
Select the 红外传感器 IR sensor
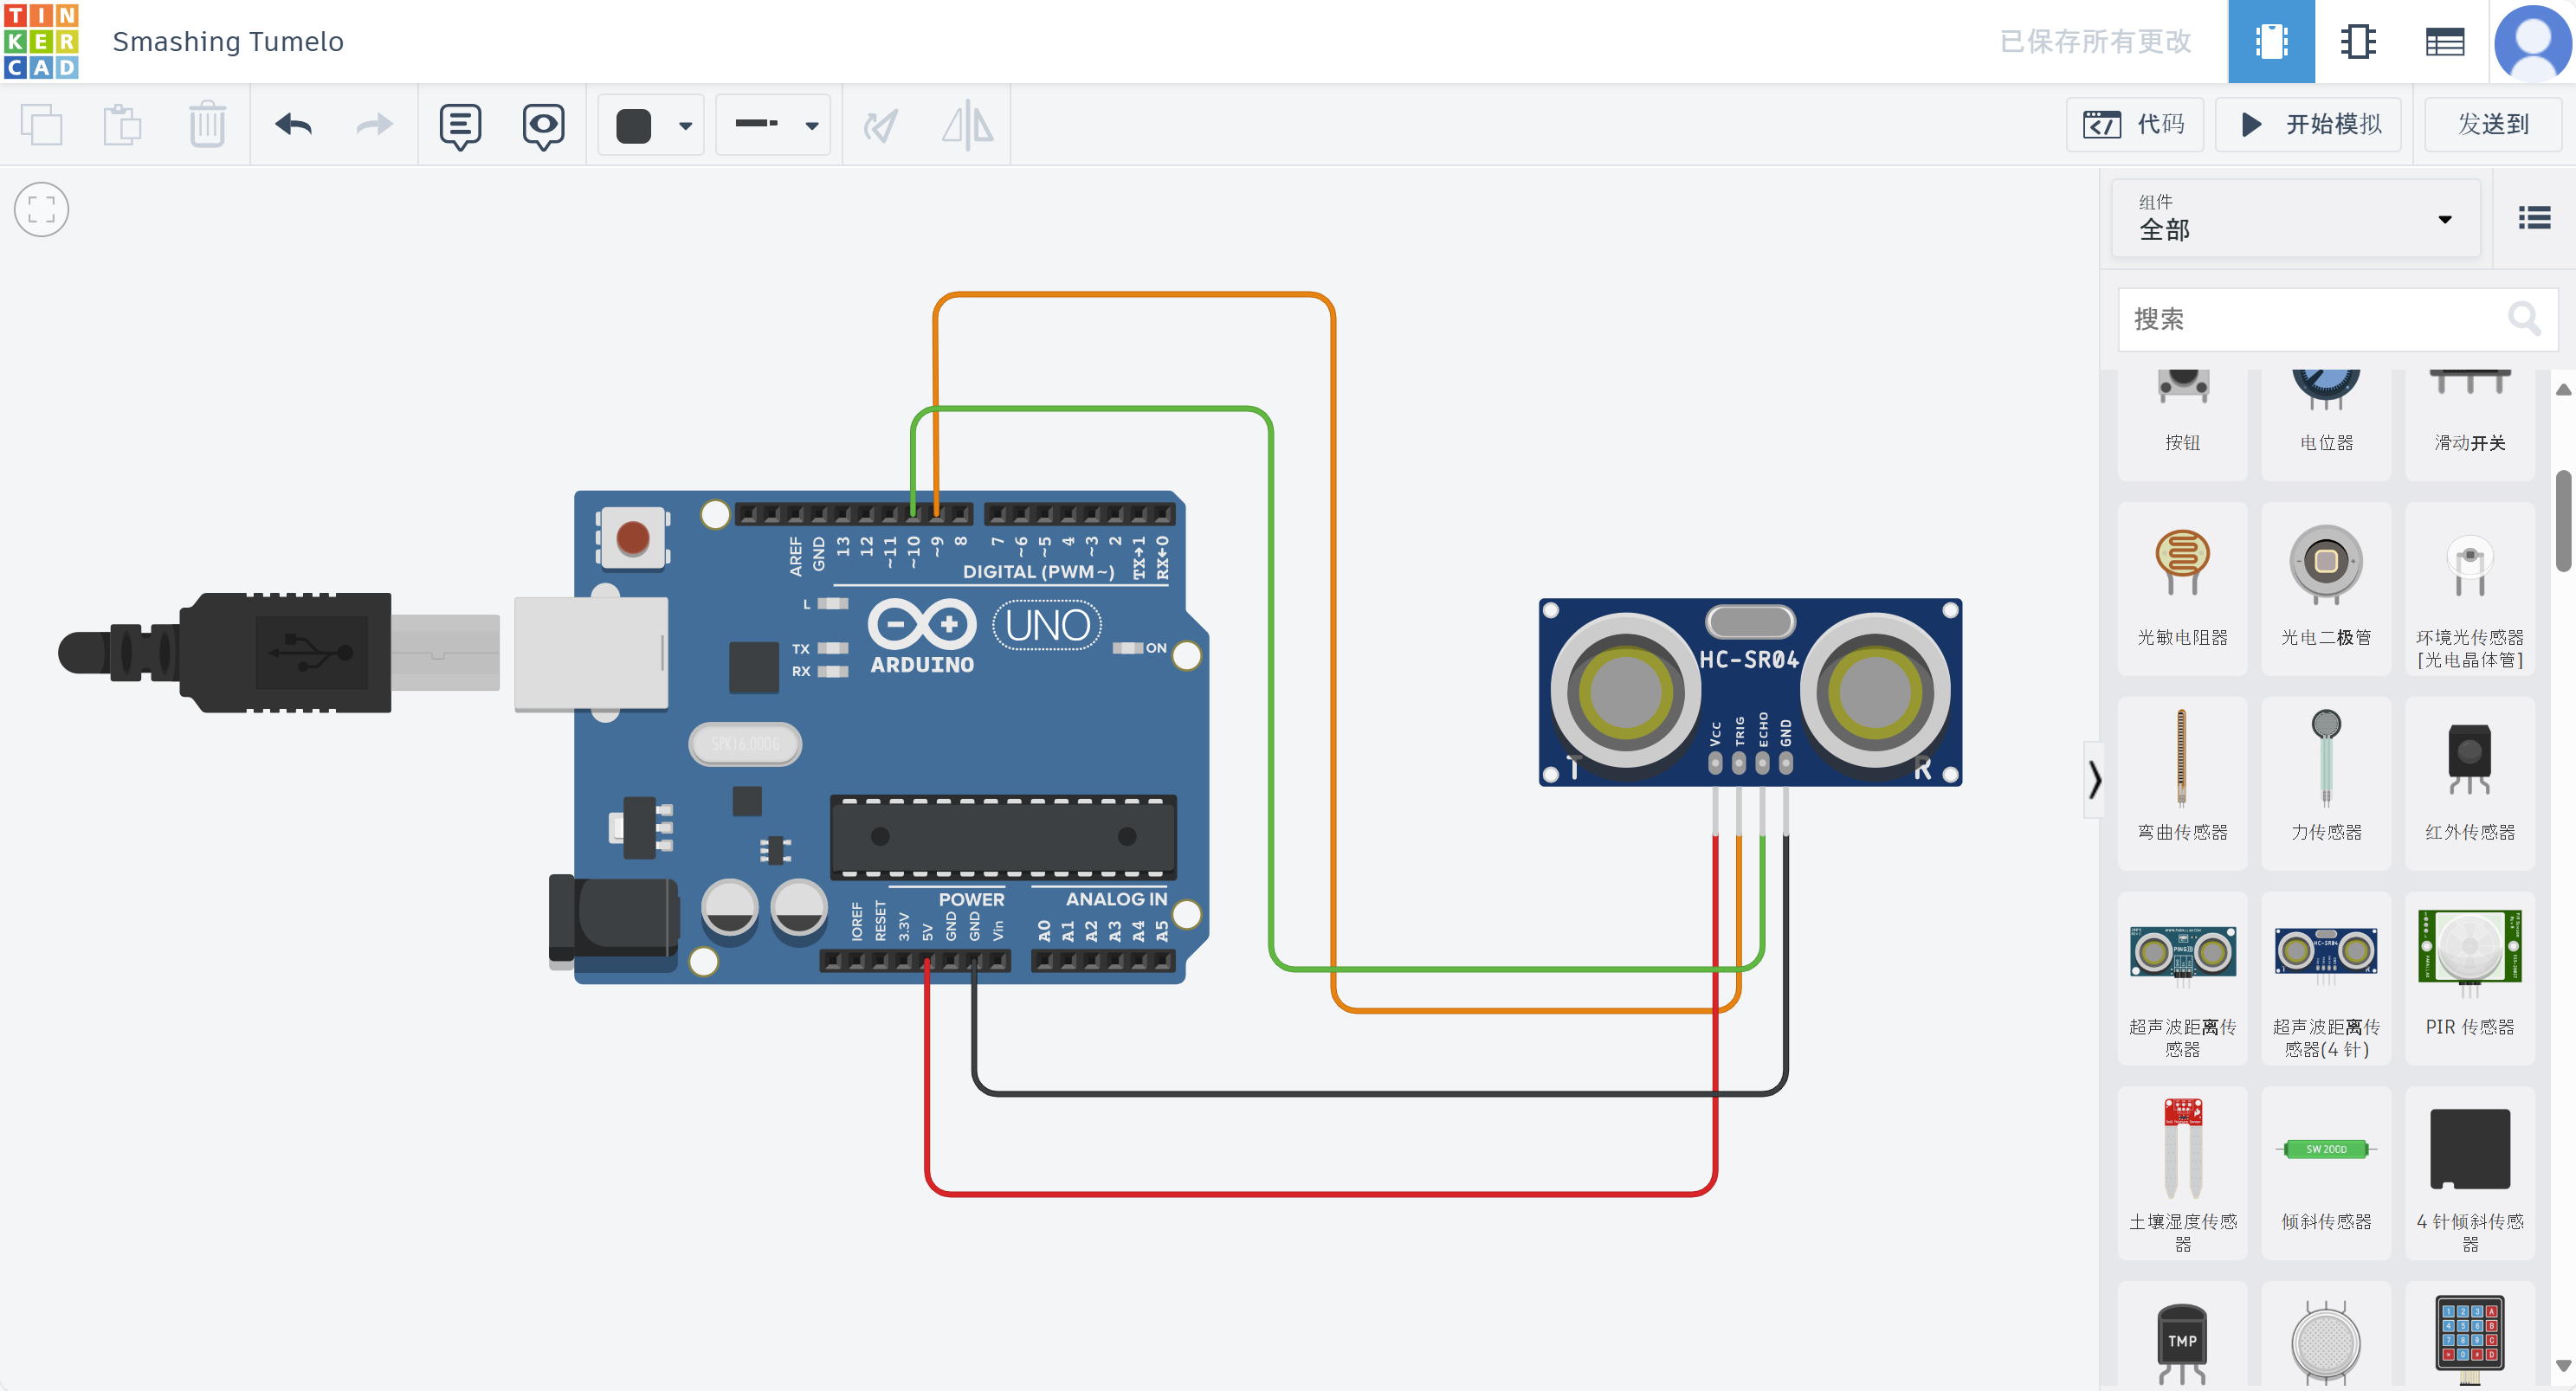pyautogui.click(x=2470, y=783)
